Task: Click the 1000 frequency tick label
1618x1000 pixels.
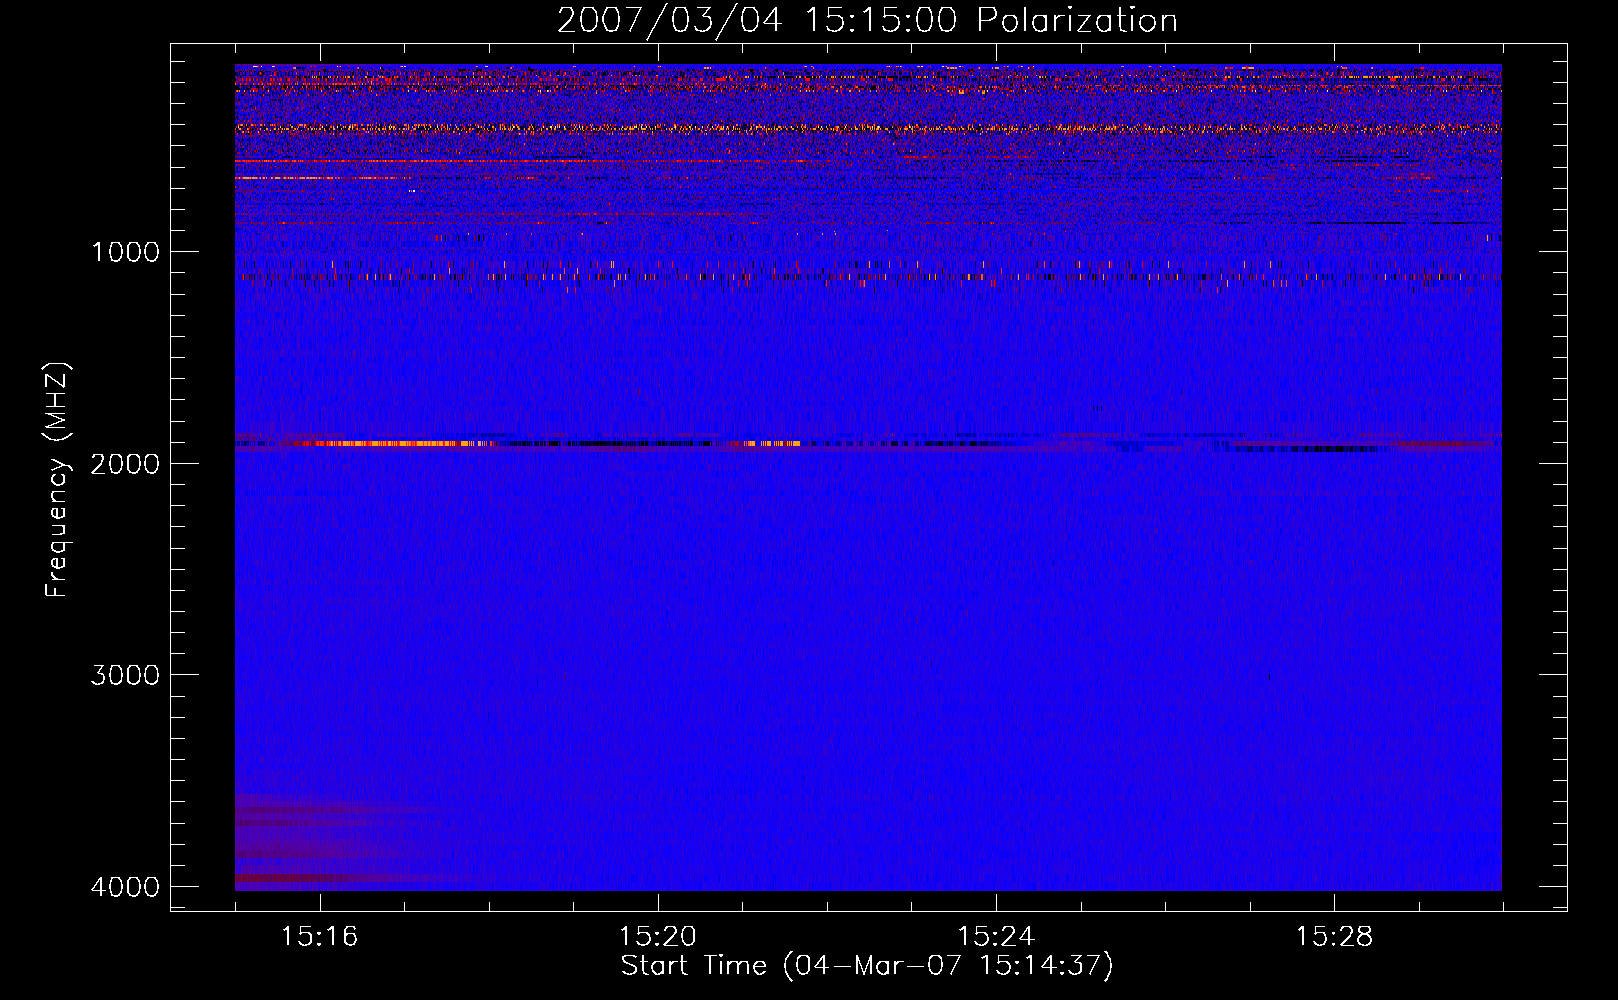Action: [125, 252]
